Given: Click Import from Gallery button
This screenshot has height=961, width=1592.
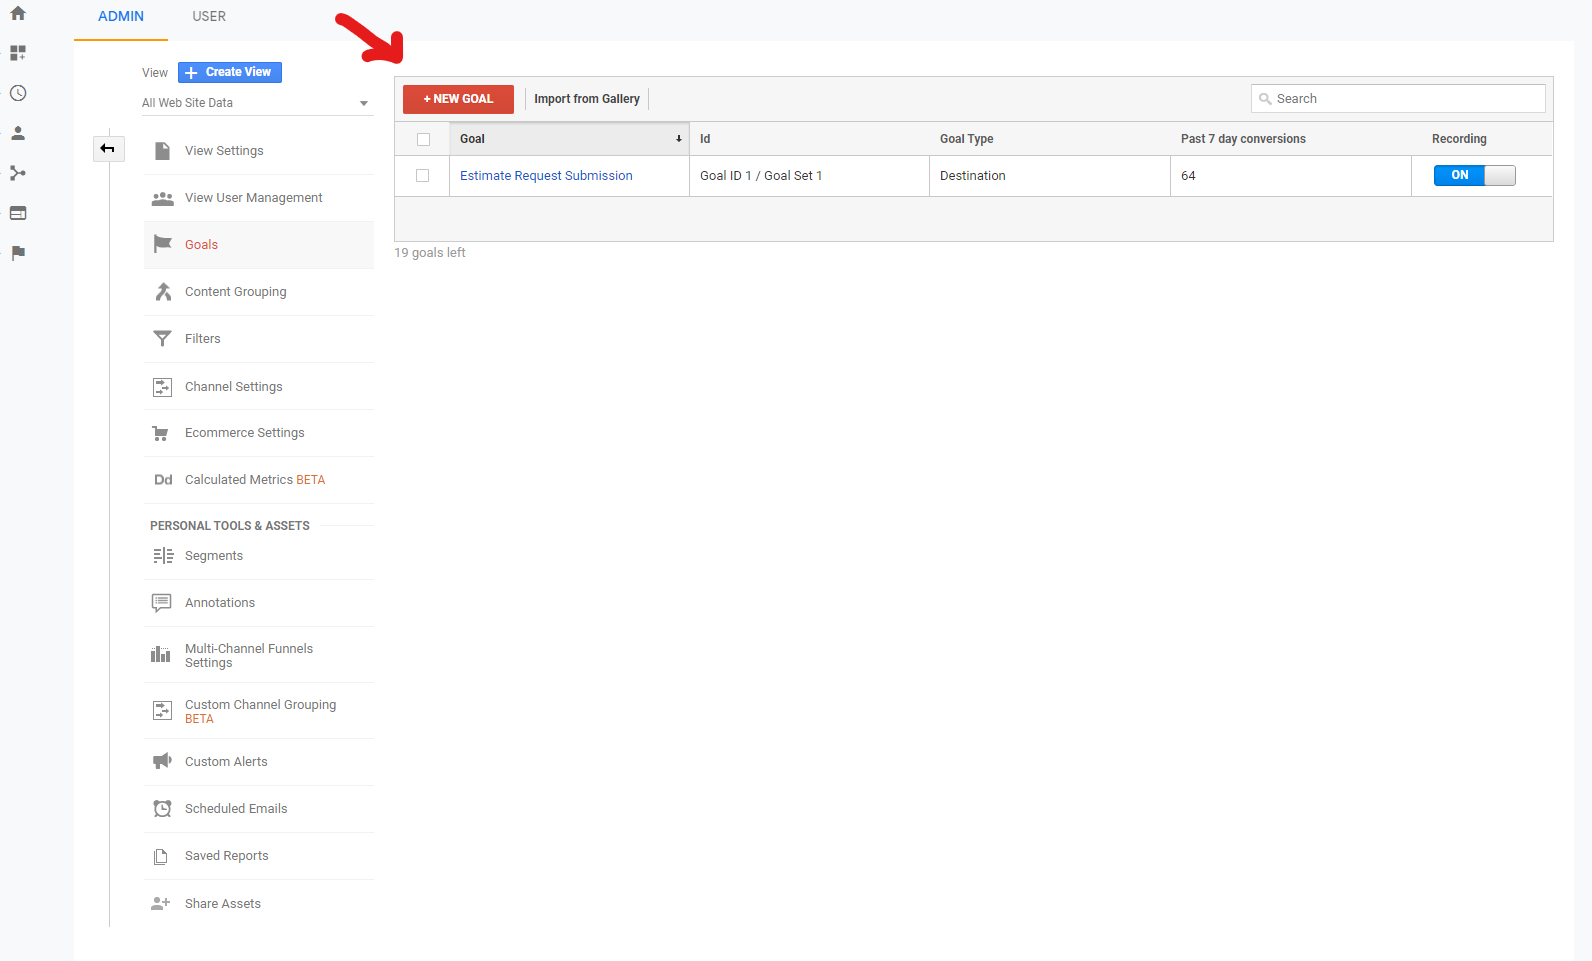Looking at the screenshot, I should click(587, 99).
